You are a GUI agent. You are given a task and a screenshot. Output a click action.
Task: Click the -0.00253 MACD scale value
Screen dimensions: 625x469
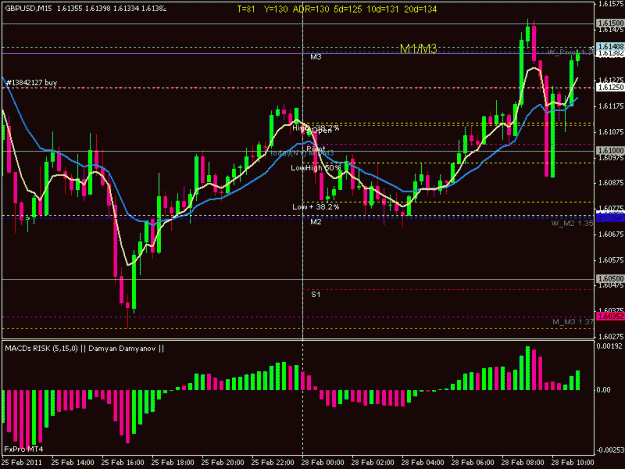(610, 450)
